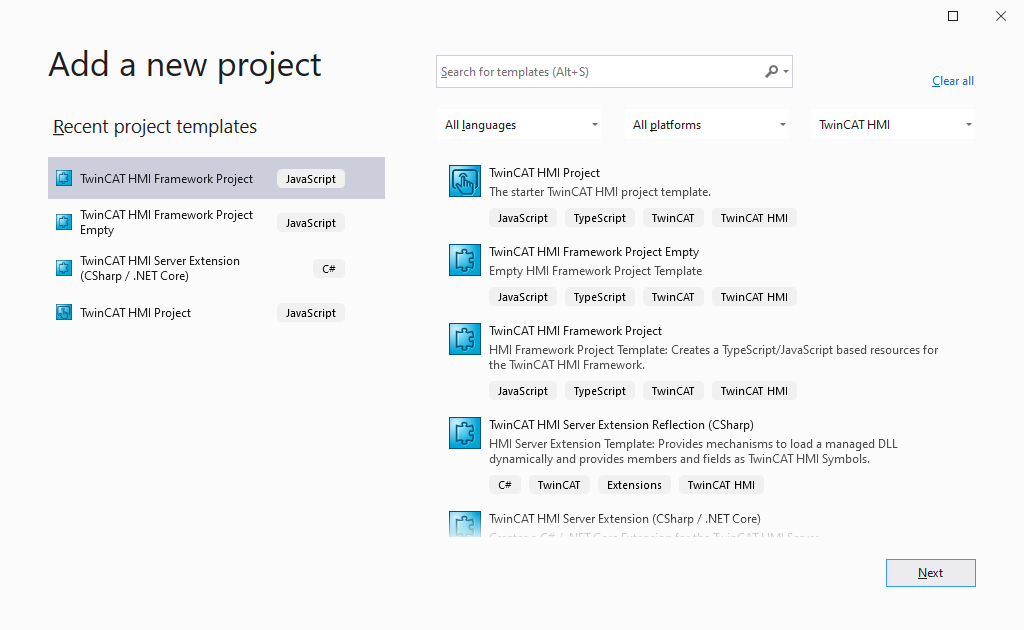Select recent TwinCAT HMI Server Extension template

coord(216,268)
